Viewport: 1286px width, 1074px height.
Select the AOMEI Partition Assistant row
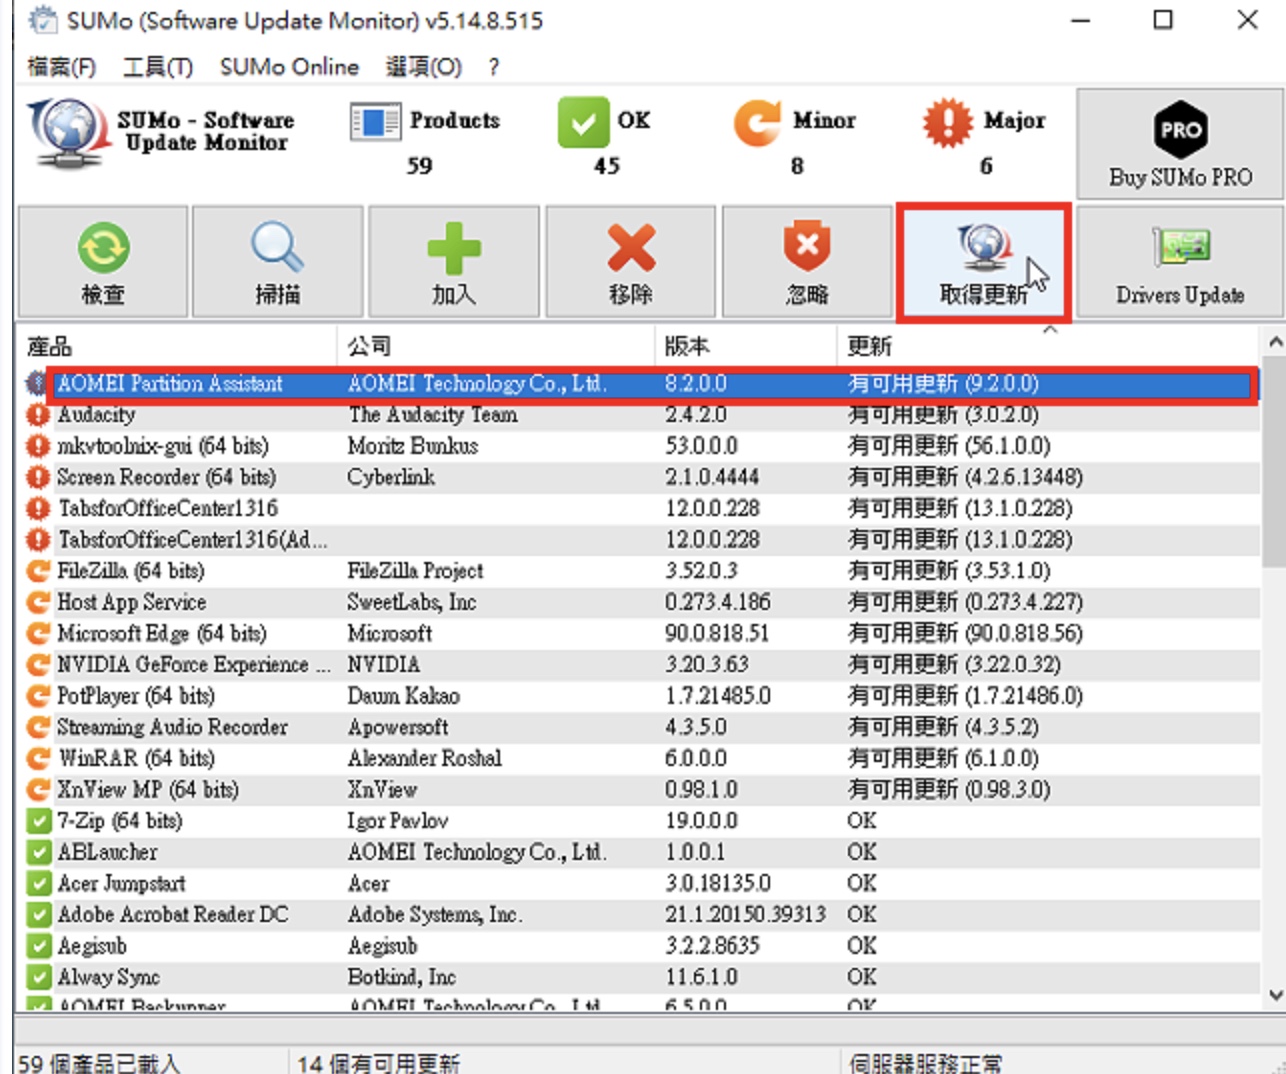[640, 384]
